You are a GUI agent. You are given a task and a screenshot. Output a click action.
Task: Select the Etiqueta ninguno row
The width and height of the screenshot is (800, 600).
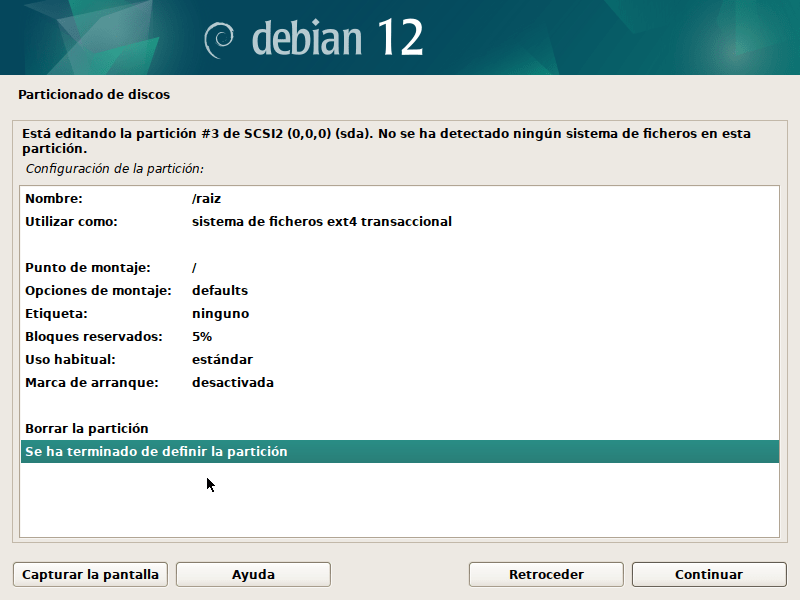coord(400,313)
